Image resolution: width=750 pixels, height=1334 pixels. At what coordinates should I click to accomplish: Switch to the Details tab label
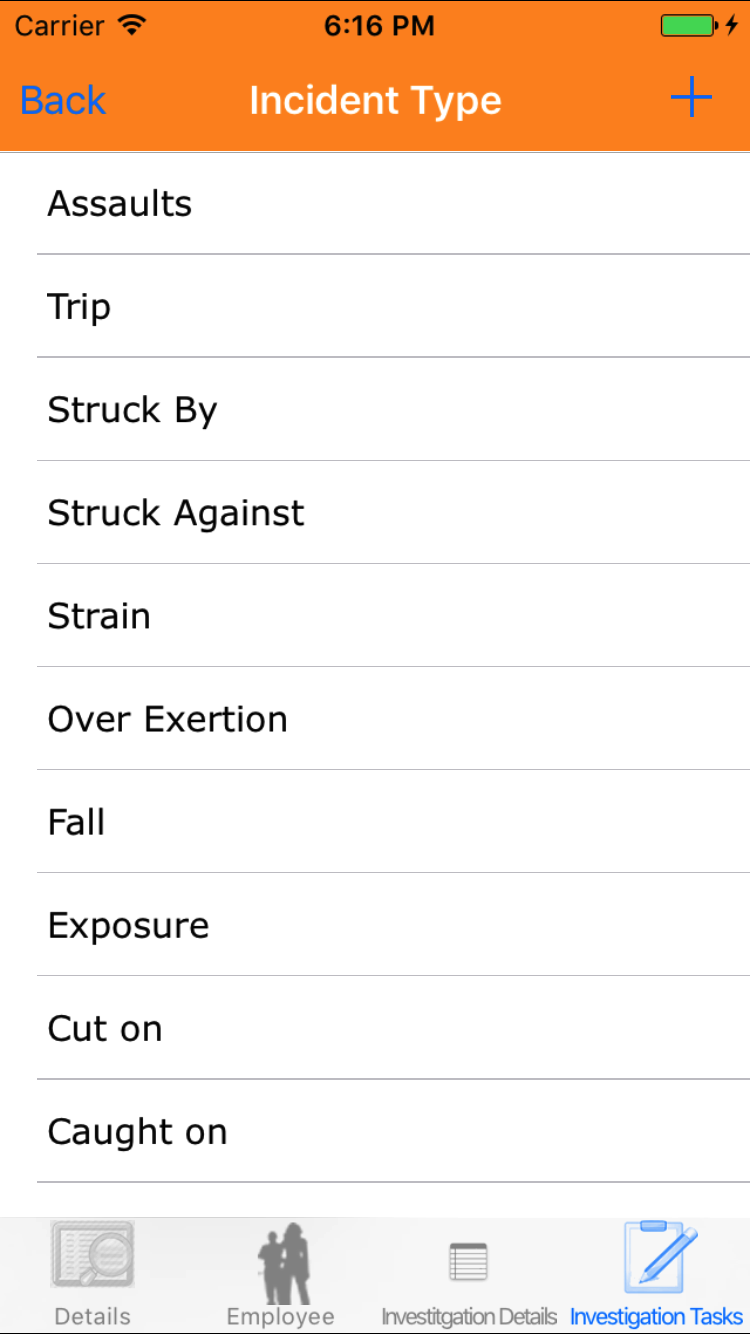[x=92, y=1316]
